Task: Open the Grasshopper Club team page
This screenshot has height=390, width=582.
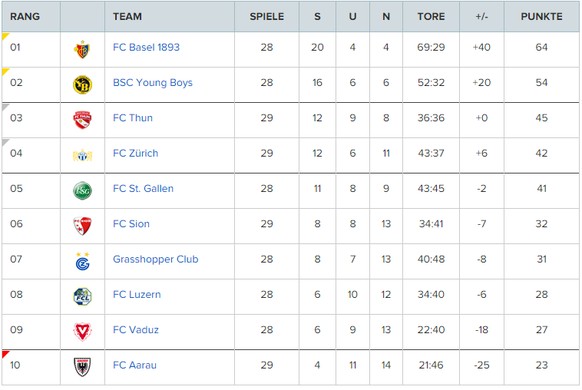Action: (x=156, y=259)
